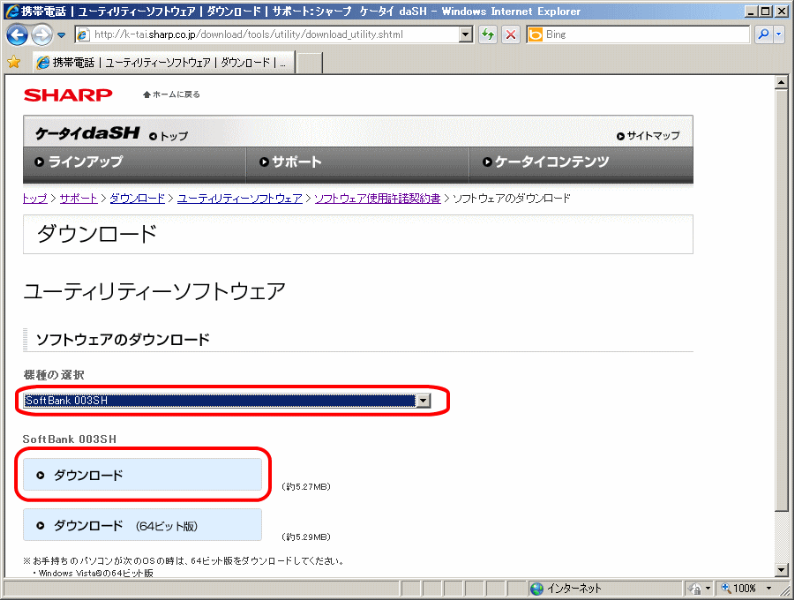Screen dimensions: 794x600
Task: Click the browser Back arrow button
Action: coord(17,35)
